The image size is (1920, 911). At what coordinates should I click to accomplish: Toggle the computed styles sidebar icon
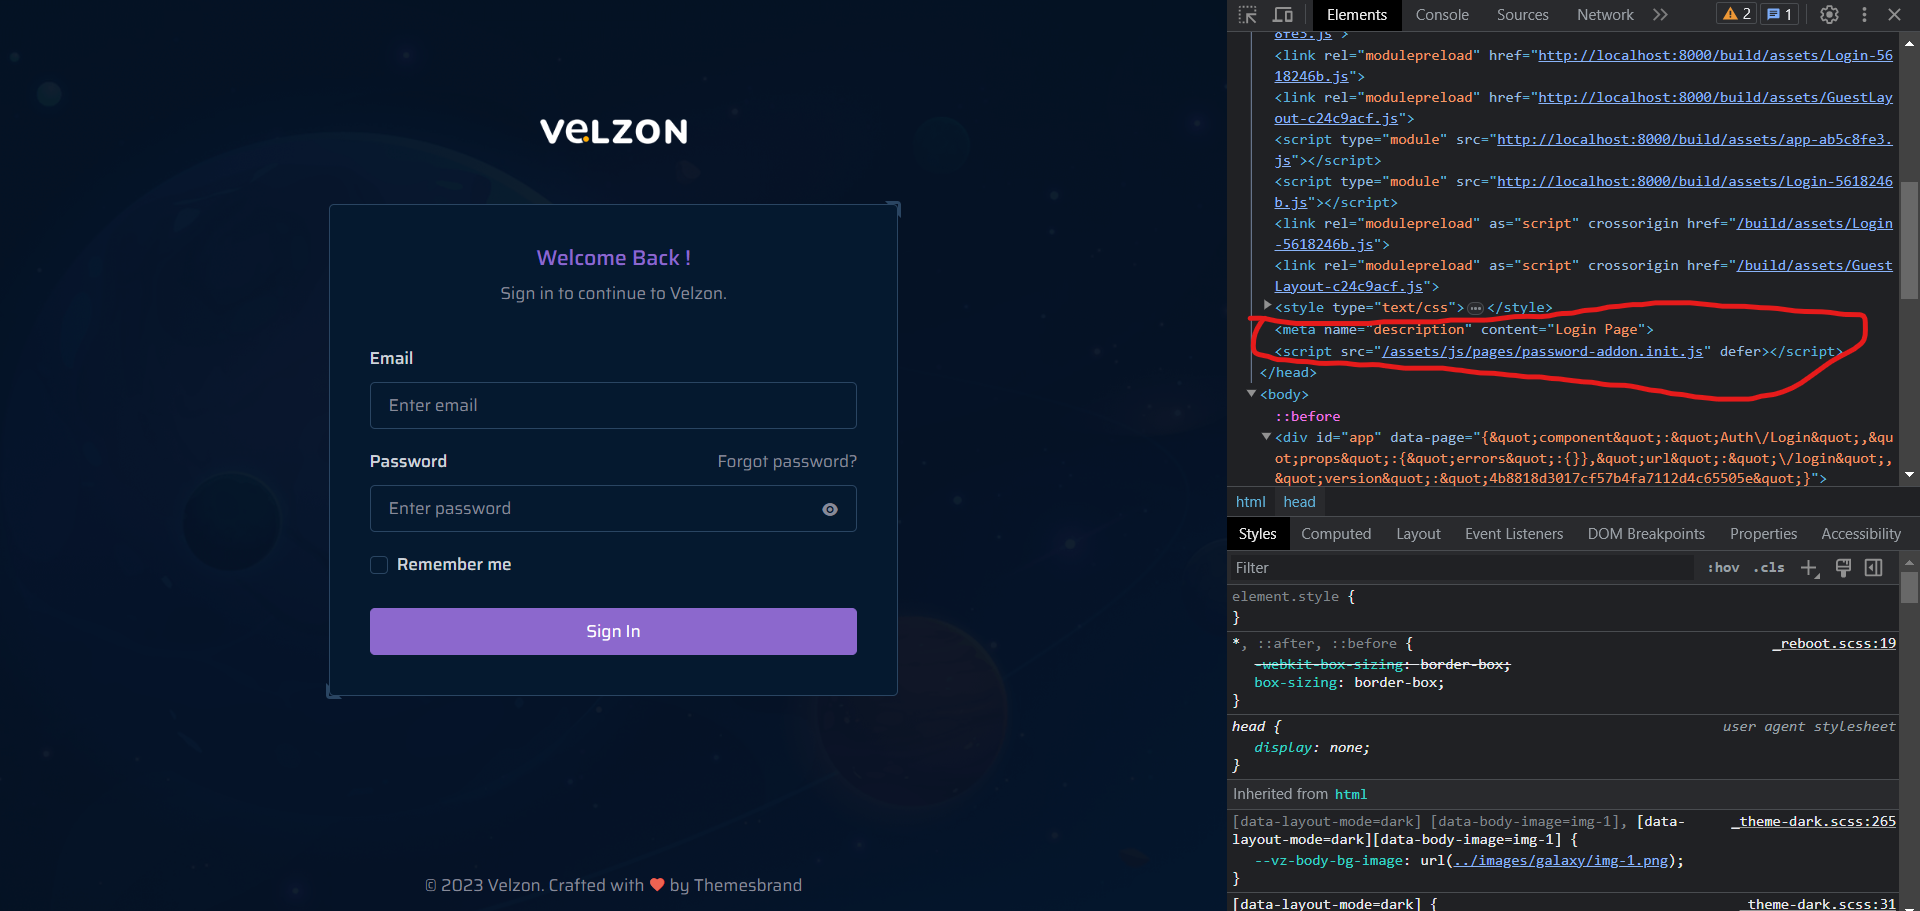pos(1874,568)
